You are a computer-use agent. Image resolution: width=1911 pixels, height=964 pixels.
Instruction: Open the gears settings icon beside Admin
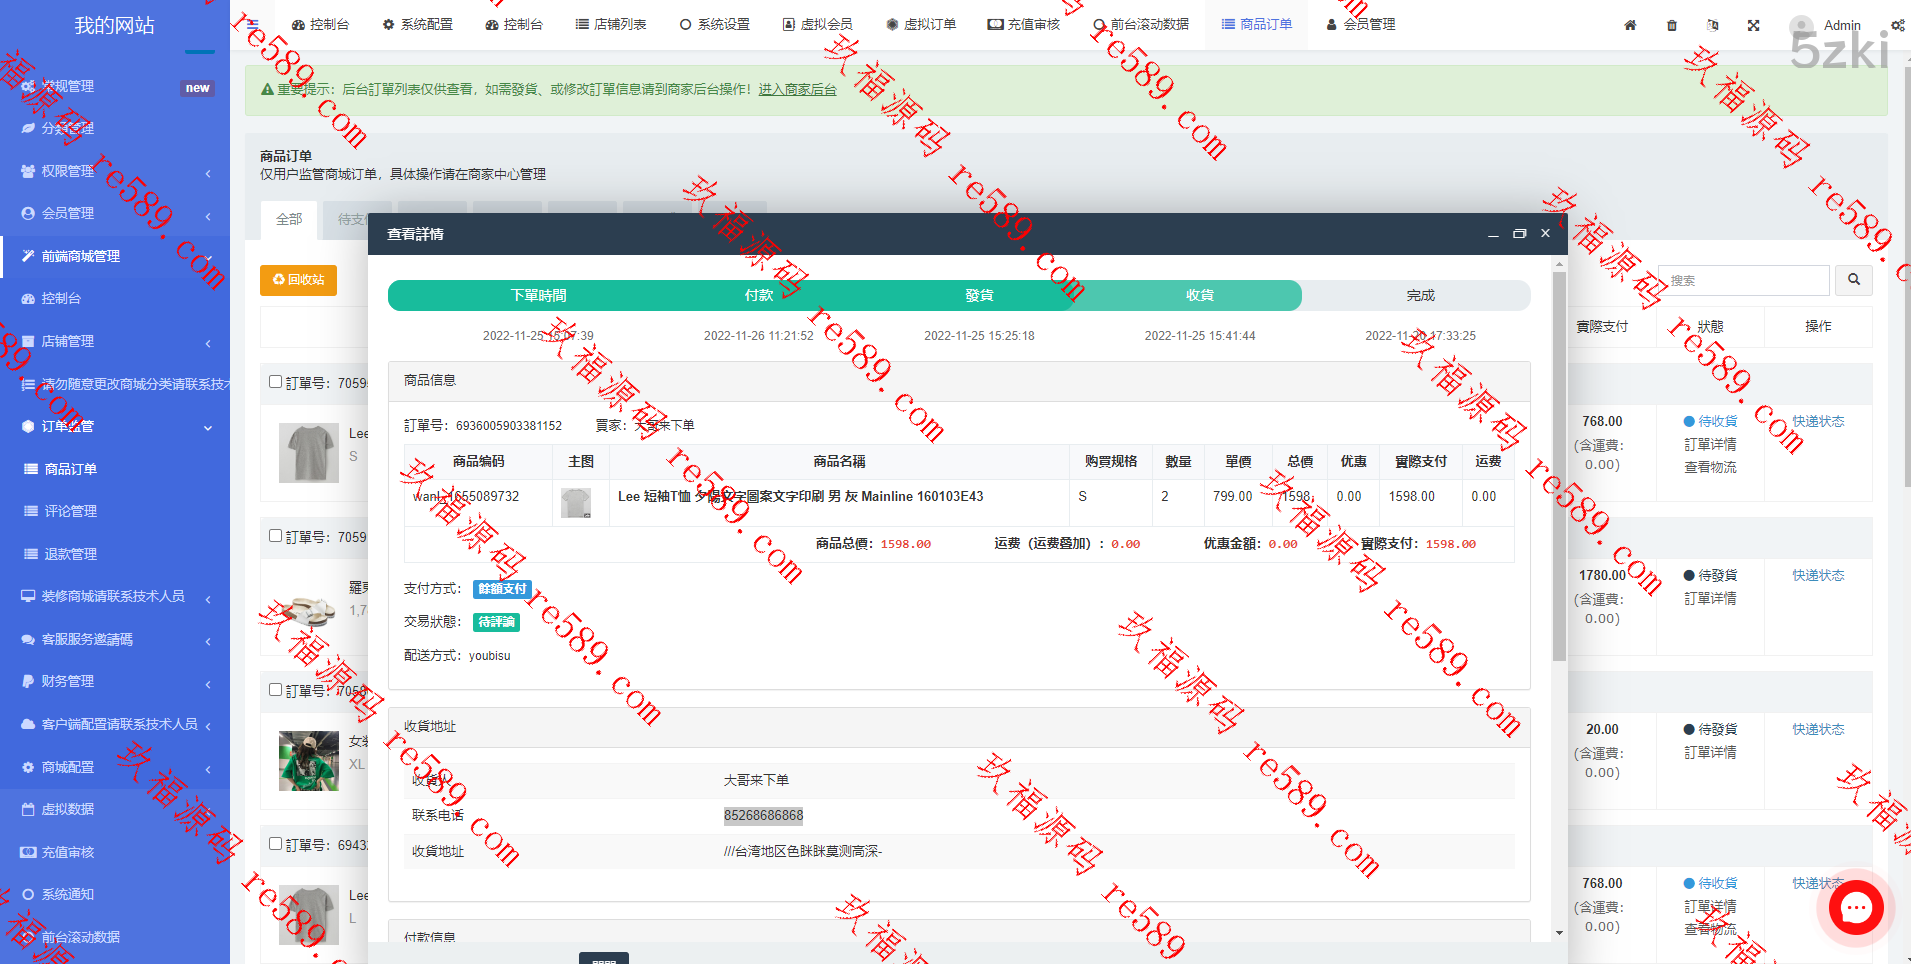(1897, 25)
